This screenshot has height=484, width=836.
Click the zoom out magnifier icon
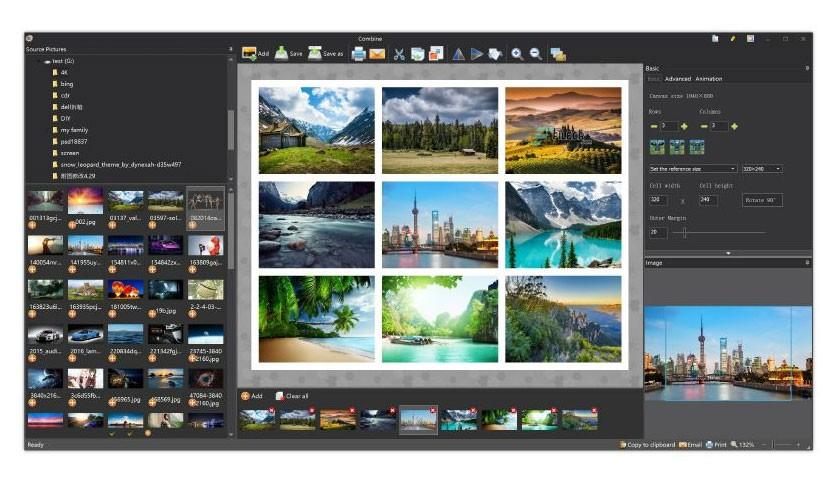click(x=536, y=54)
